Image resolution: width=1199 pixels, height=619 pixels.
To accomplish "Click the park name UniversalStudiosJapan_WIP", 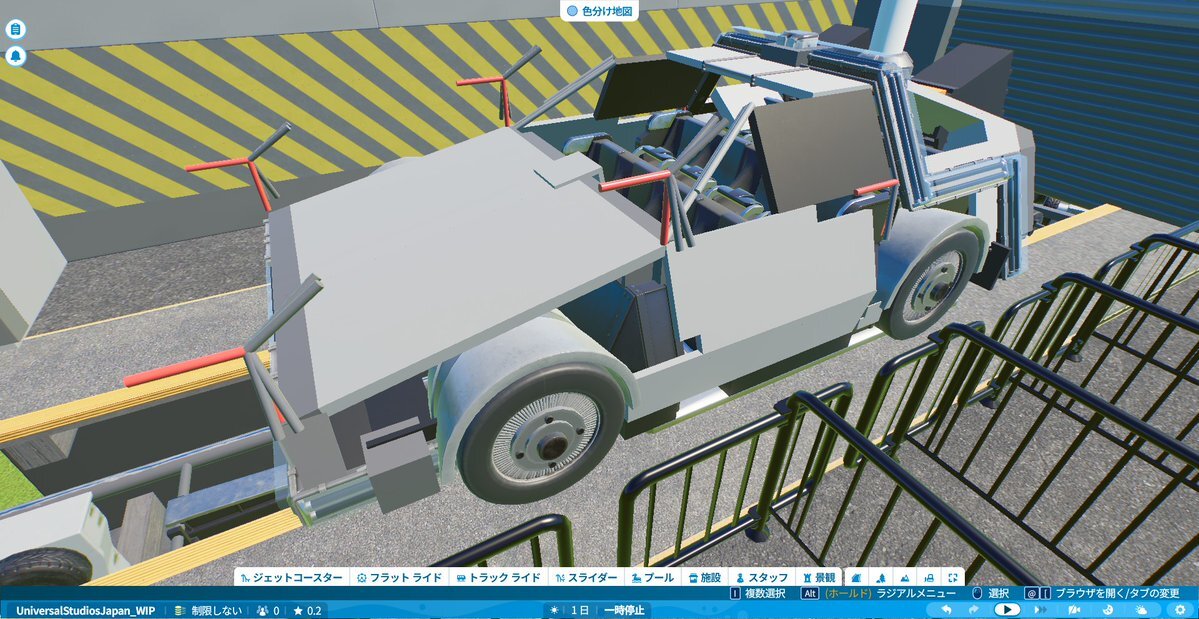I will tap(85, 611).
